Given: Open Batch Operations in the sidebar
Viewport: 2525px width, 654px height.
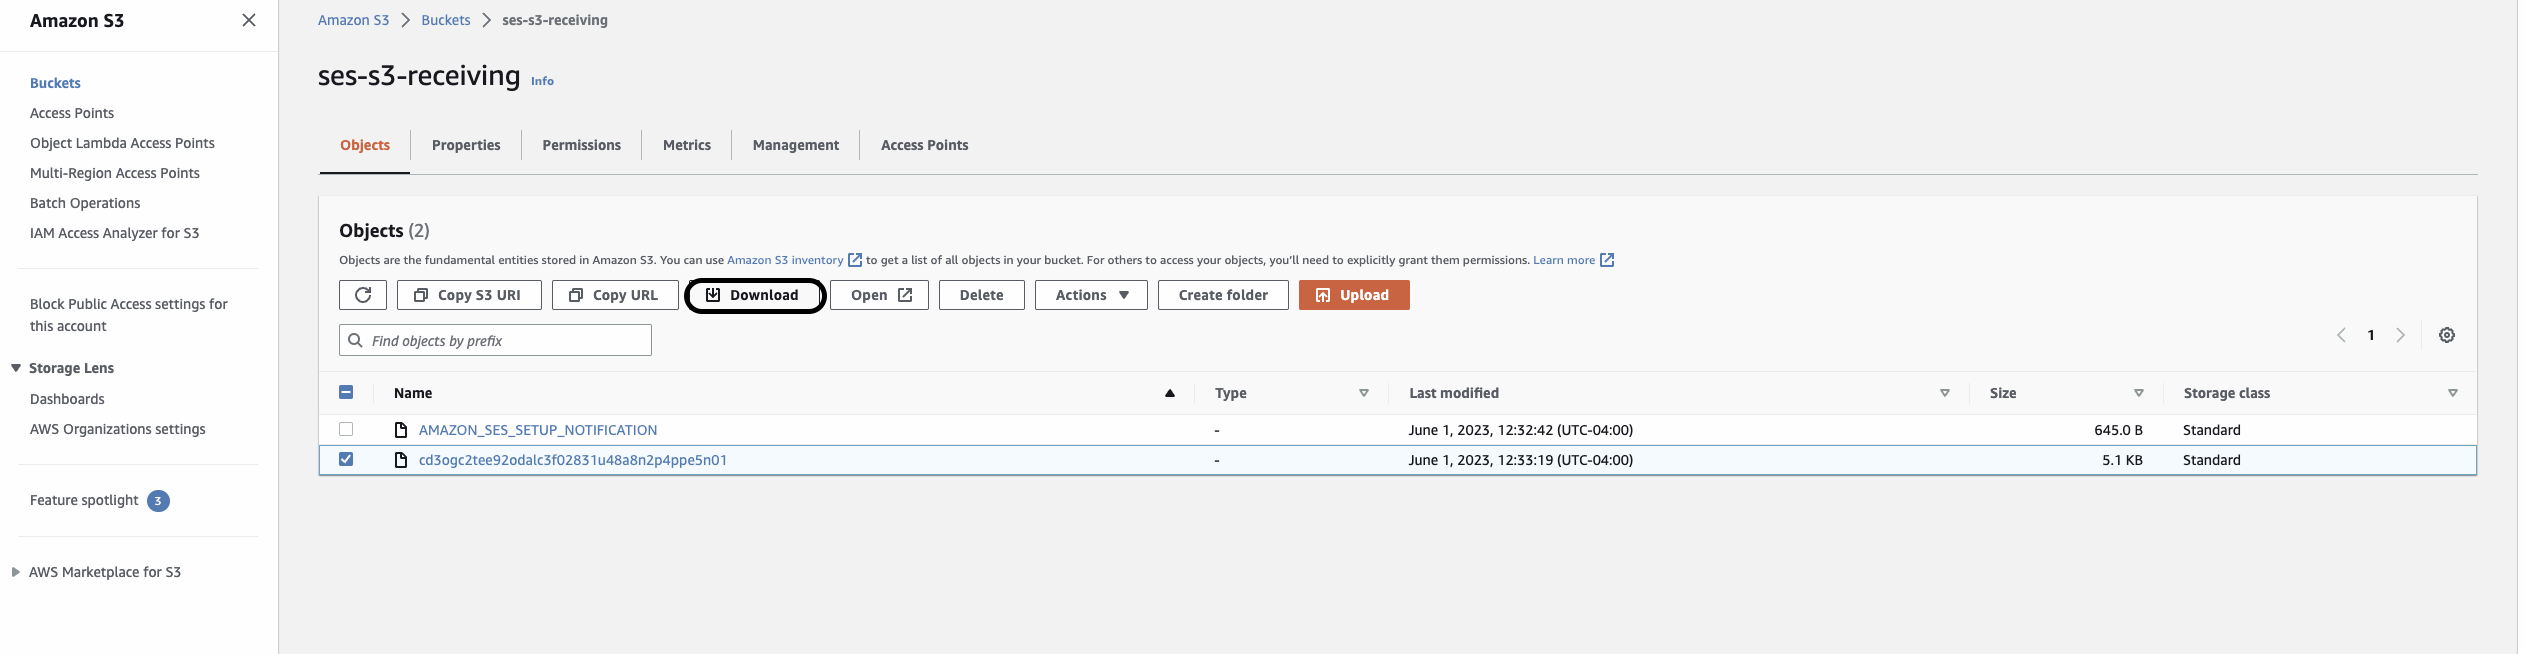Looking at the screenshot, I should (85, 203).
